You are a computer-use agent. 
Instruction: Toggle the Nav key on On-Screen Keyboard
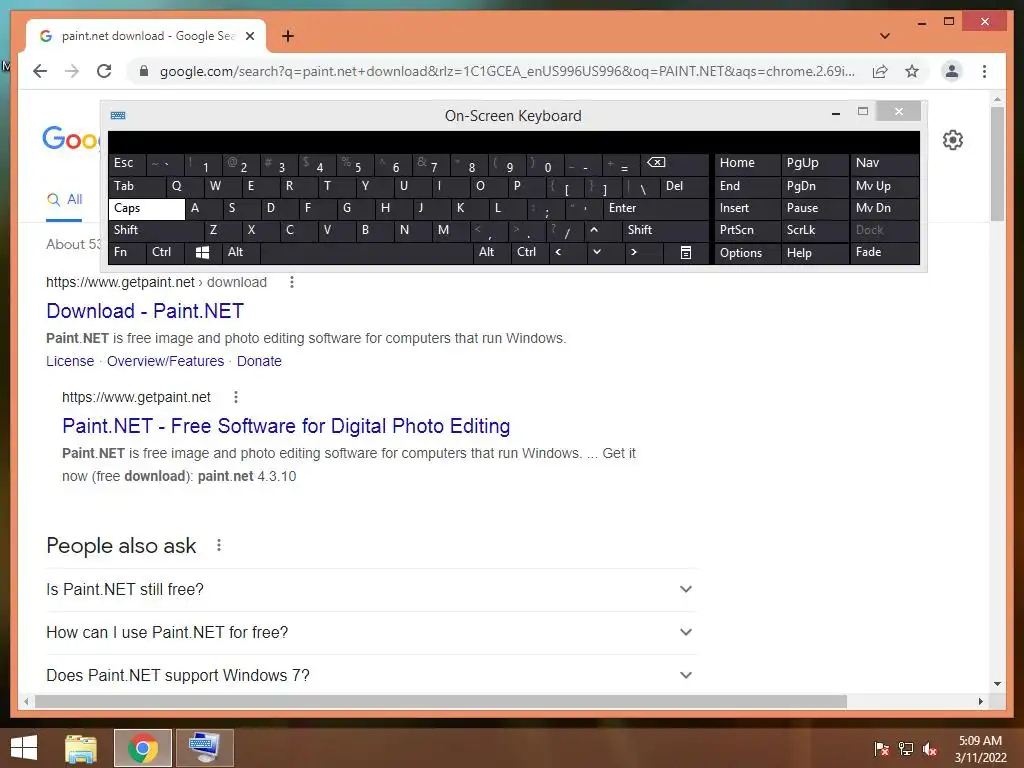click(885, 163)
